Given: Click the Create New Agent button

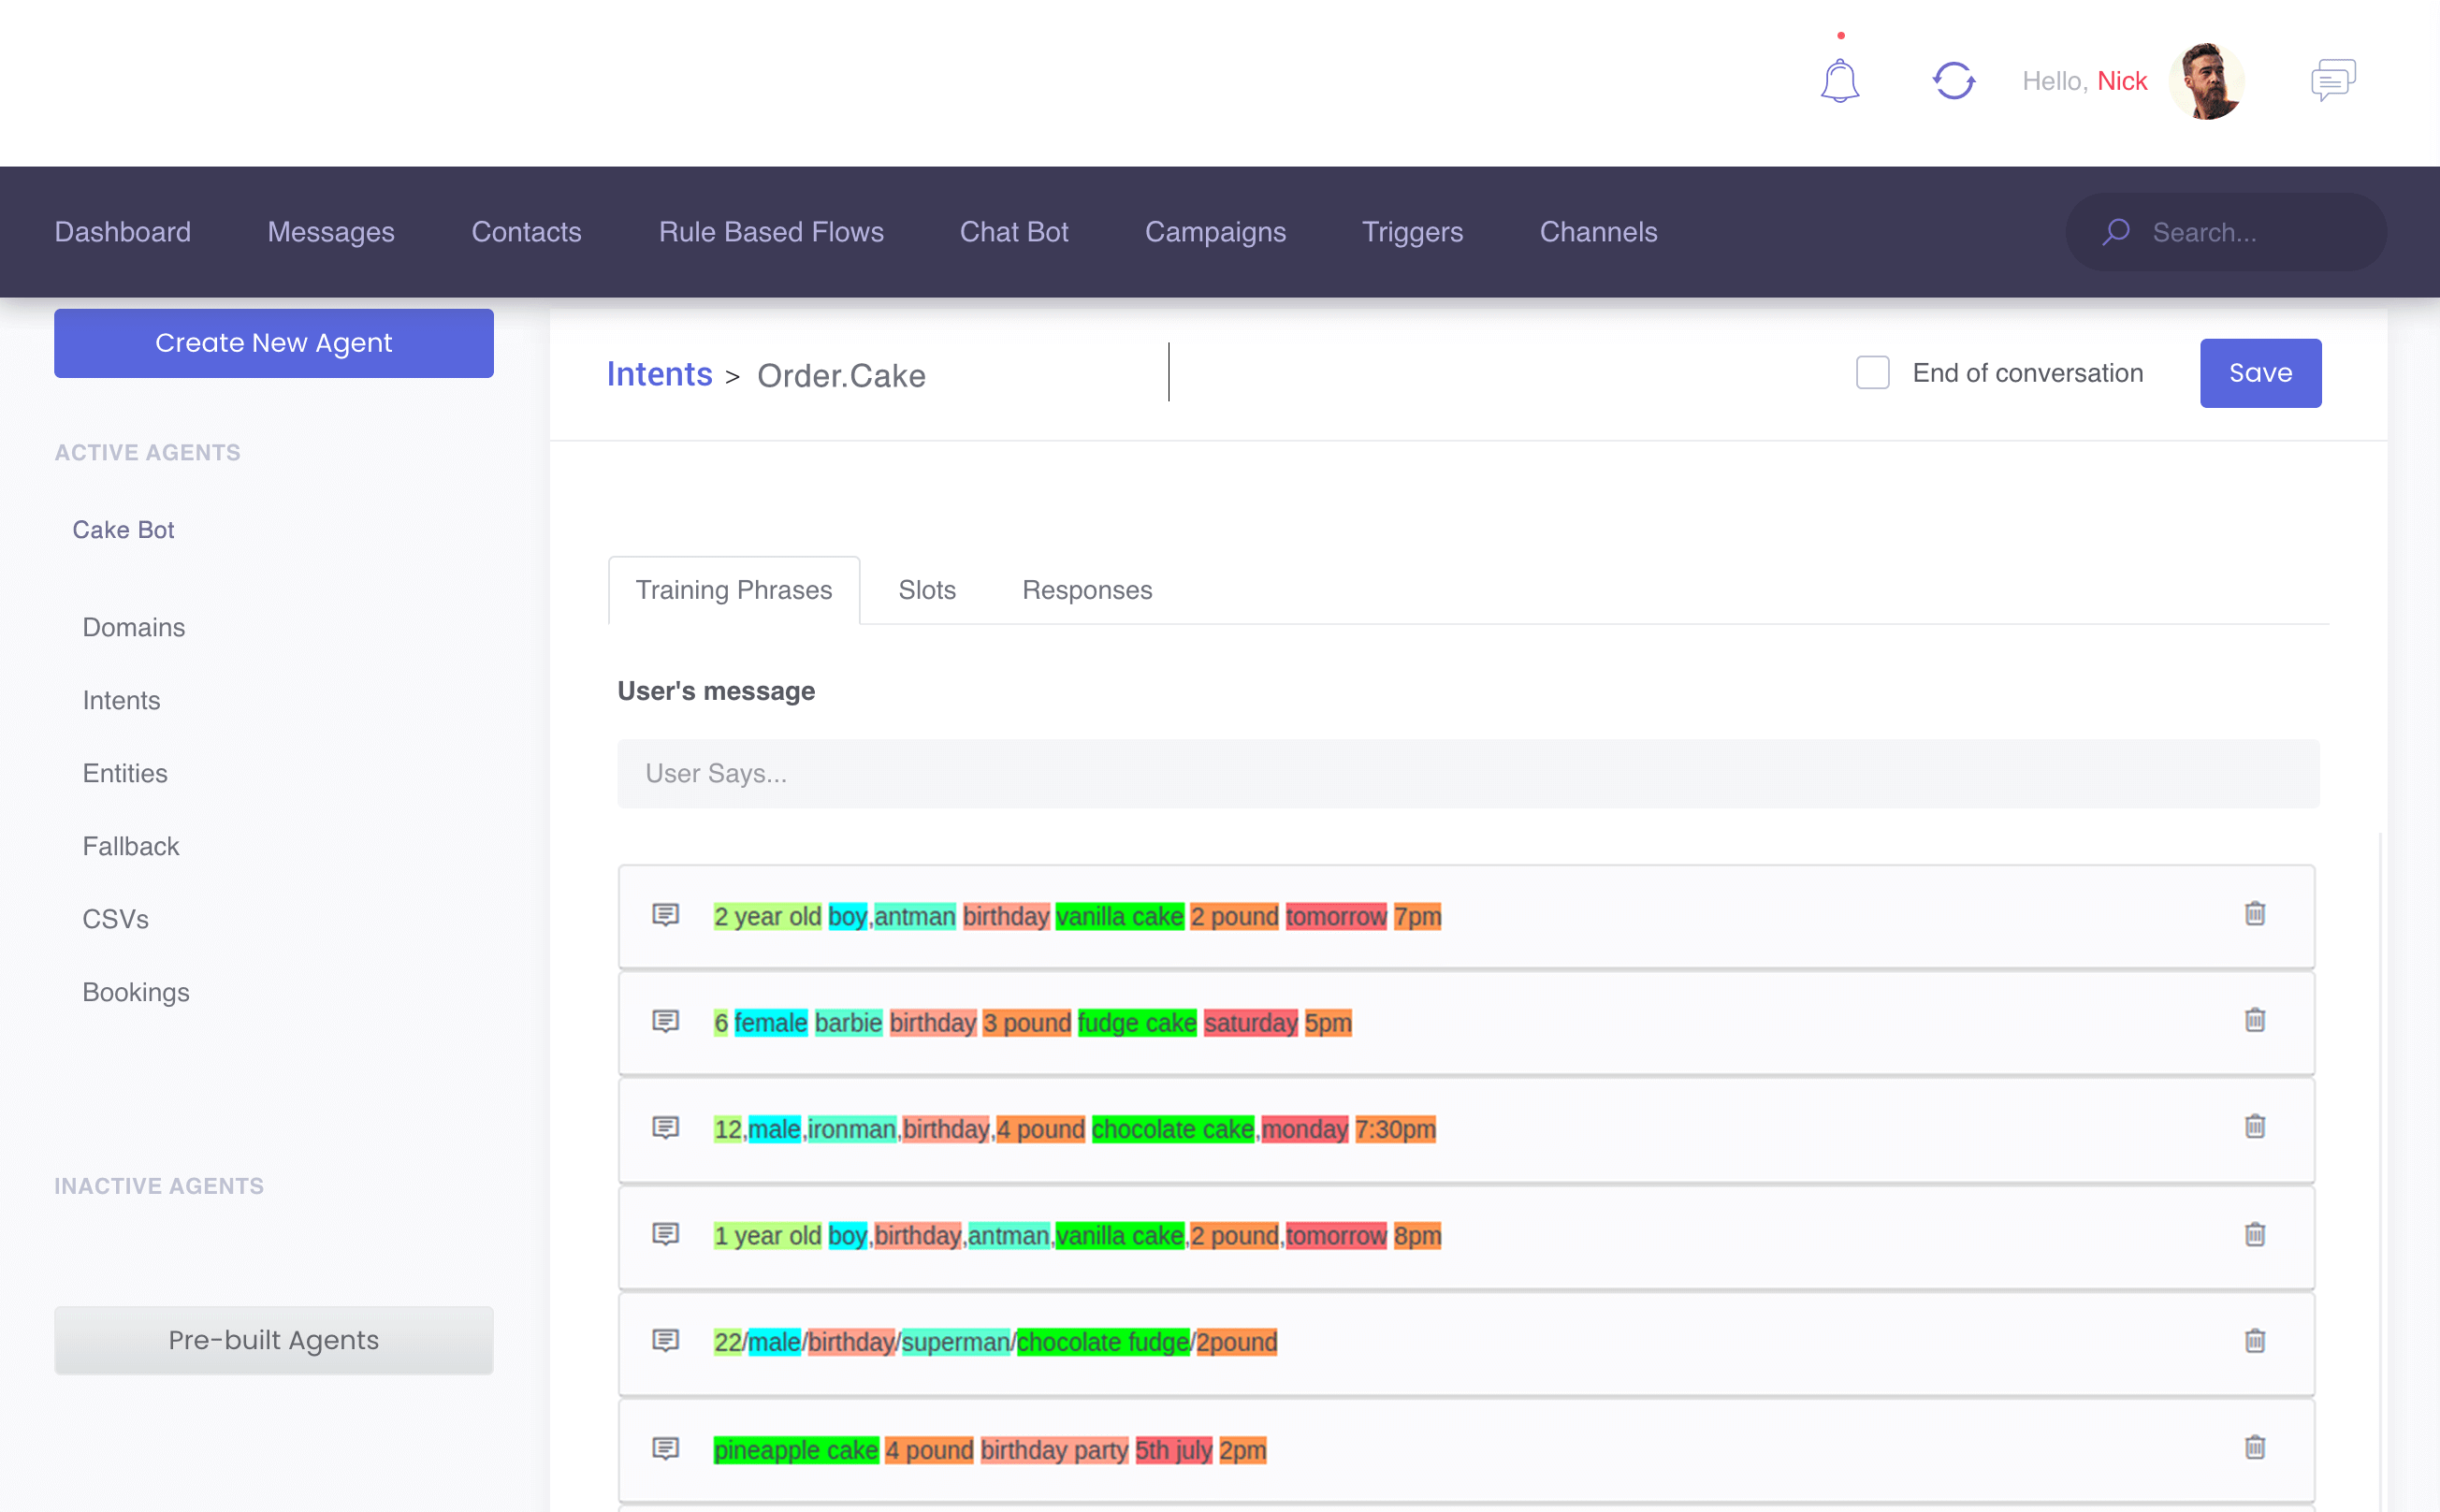Looking at the screenshot, I should click(273, 343).
